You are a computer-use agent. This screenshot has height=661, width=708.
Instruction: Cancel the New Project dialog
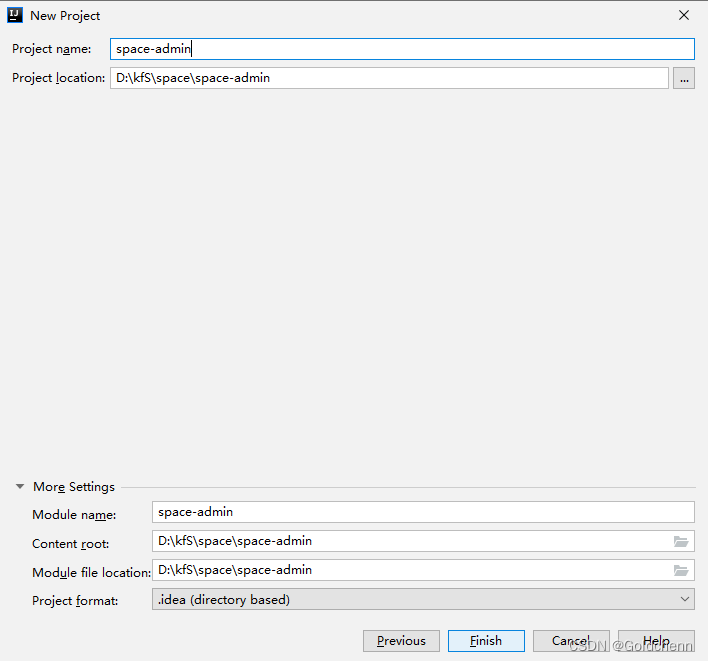click(x=571, y=641)
